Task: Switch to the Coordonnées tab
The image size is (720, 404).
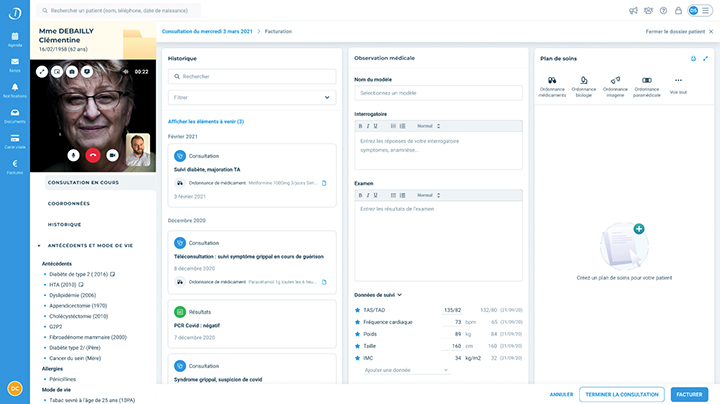Action: 69,203
